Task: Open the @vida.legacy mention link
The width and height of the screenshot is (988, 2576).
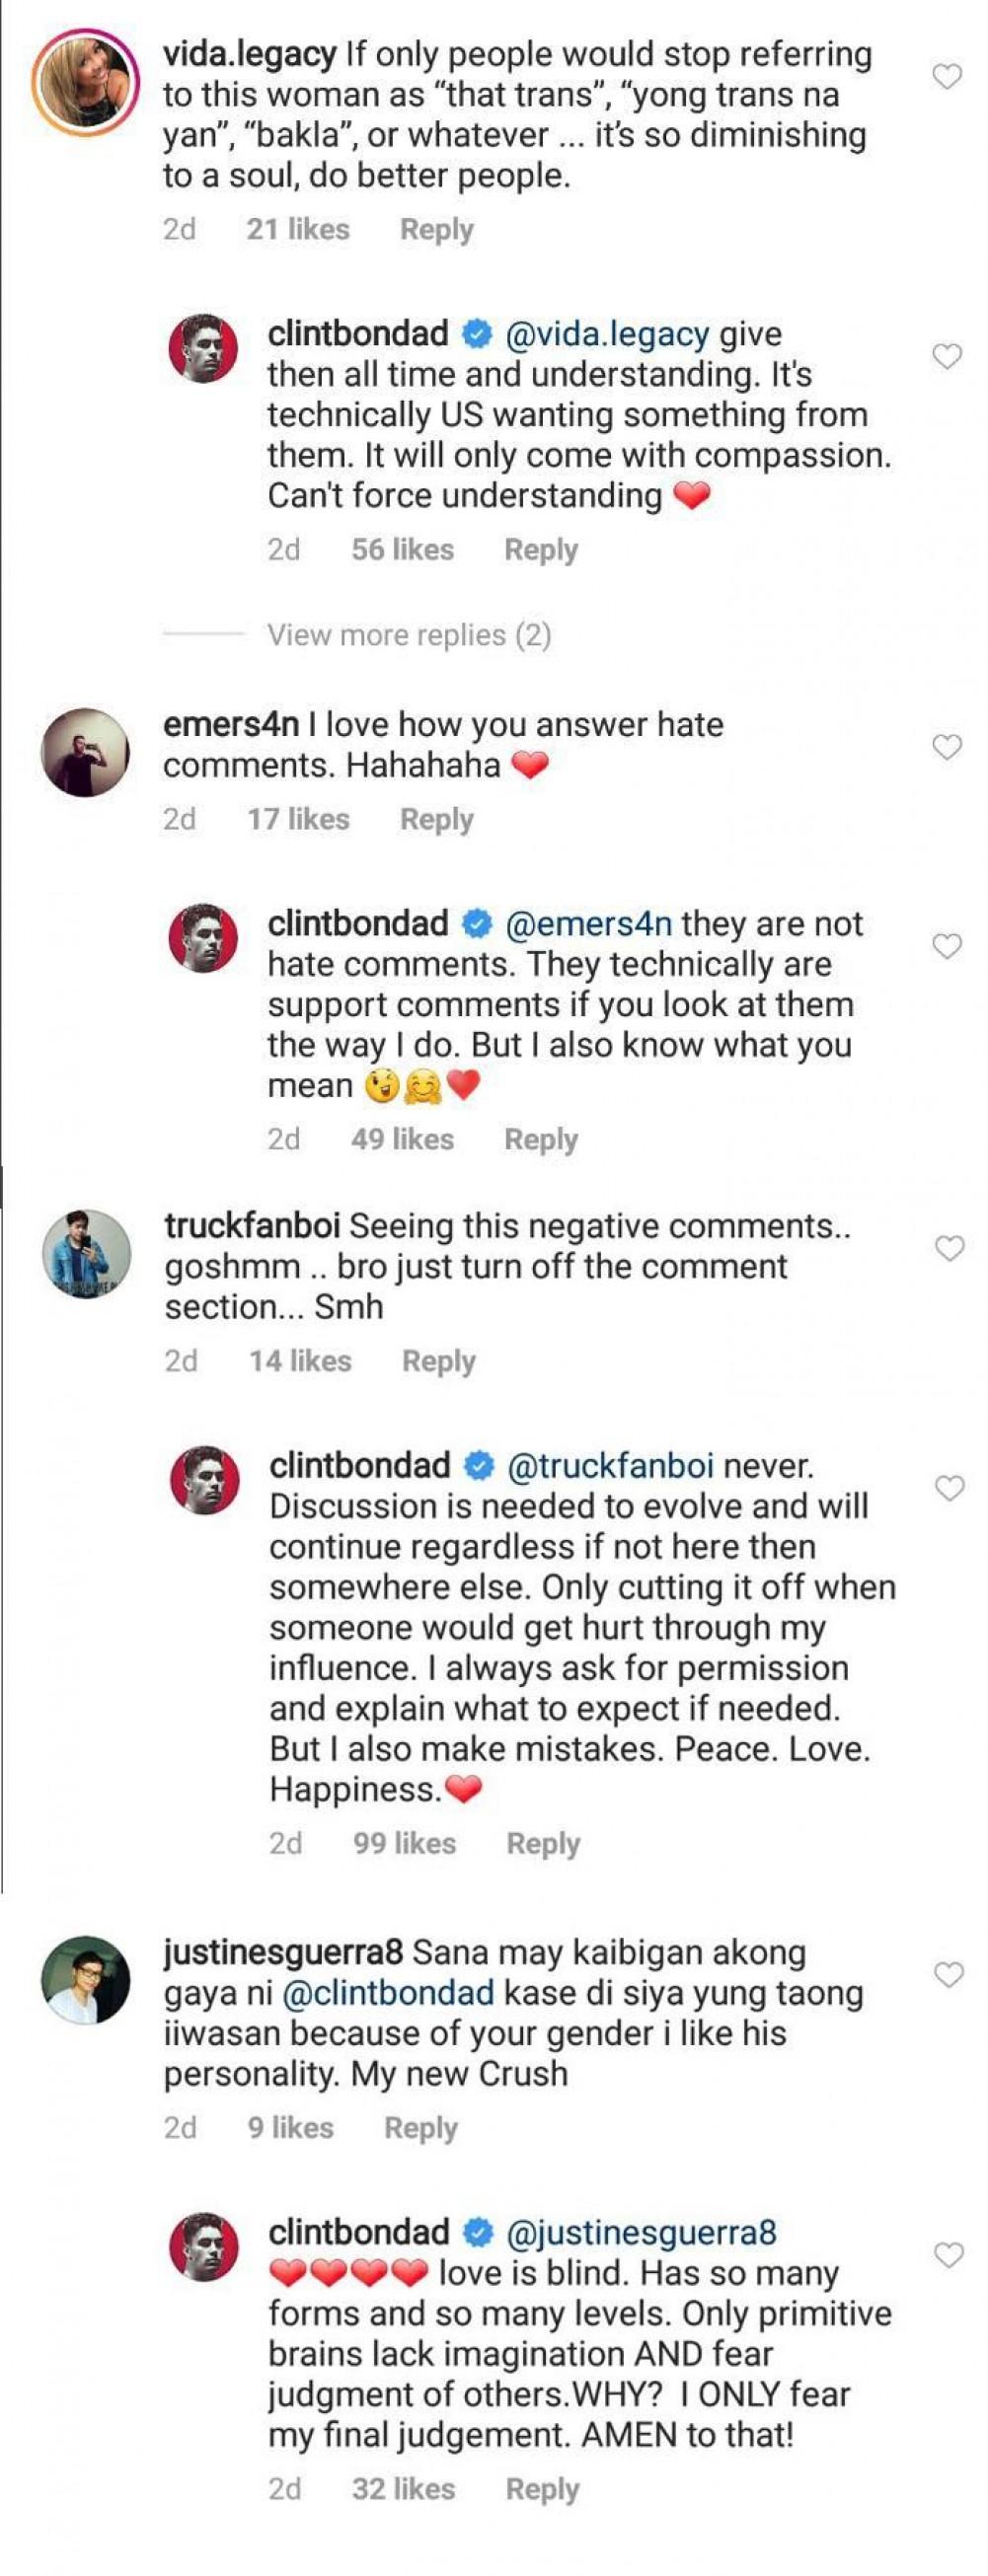Action: tap(608, 334)
